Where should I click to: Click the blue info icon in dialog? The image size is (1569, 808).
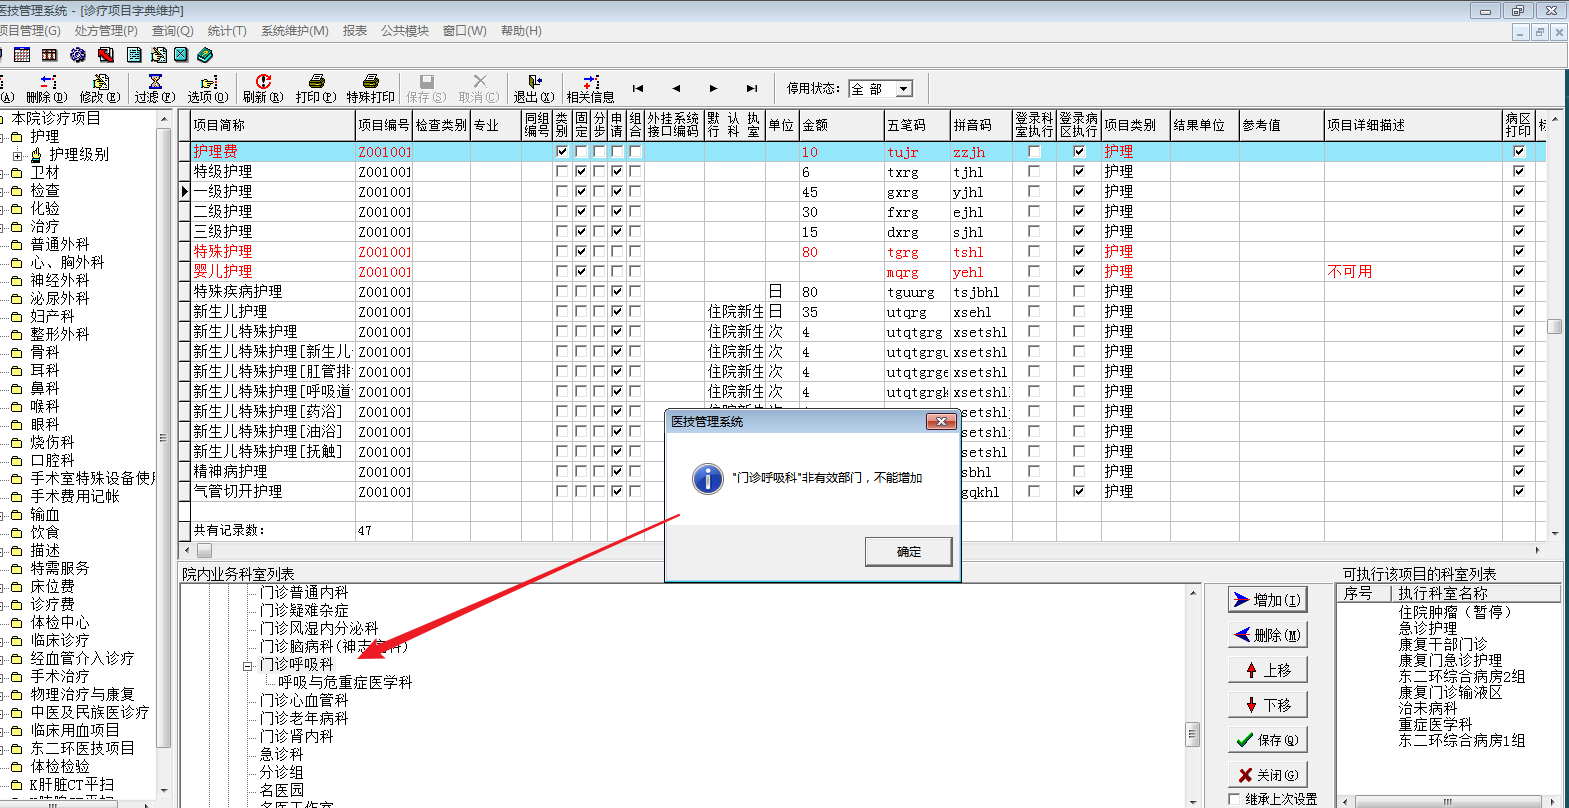[708, 478]
